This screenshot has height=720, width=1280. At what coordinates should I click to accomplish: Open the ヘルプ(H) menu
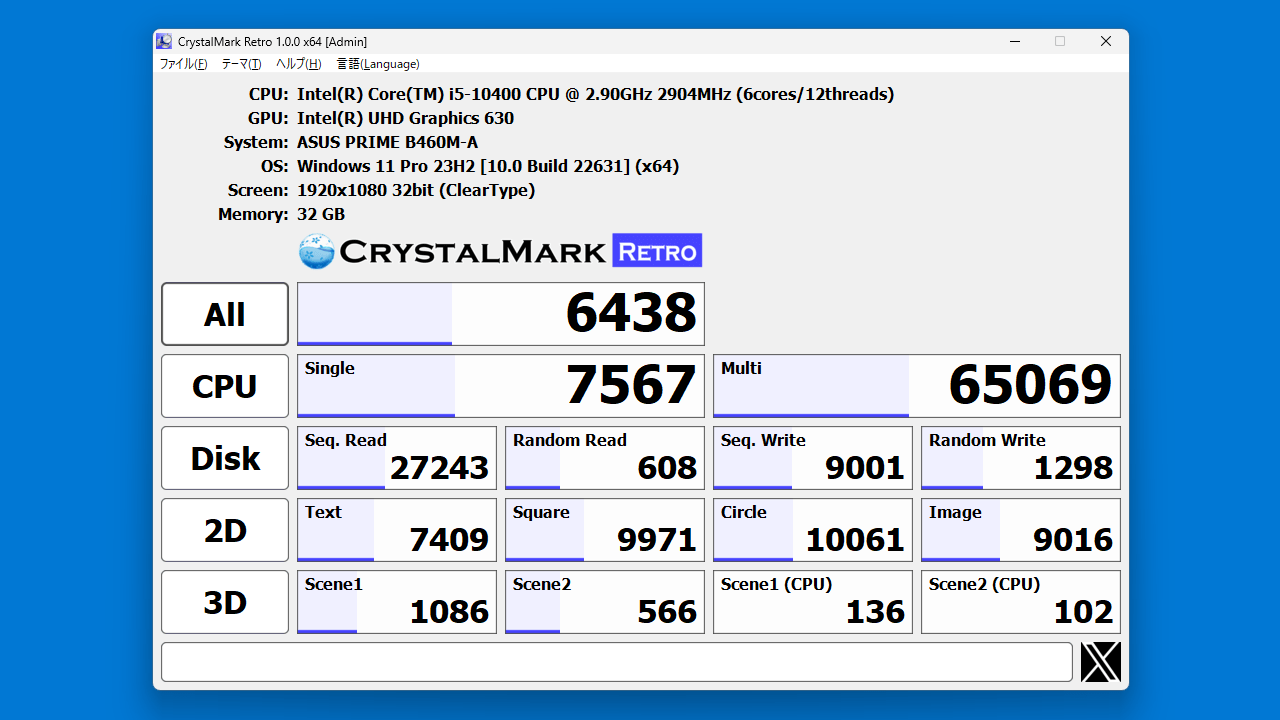pyautogui.click(x=299, y=64)
